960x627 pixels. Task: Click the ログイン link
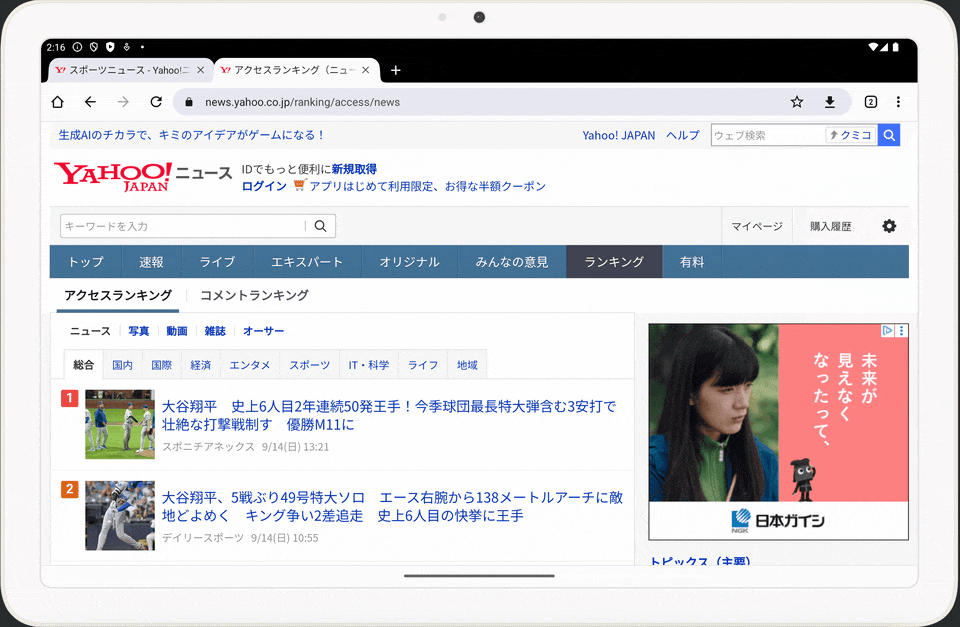tap(263, 186)
